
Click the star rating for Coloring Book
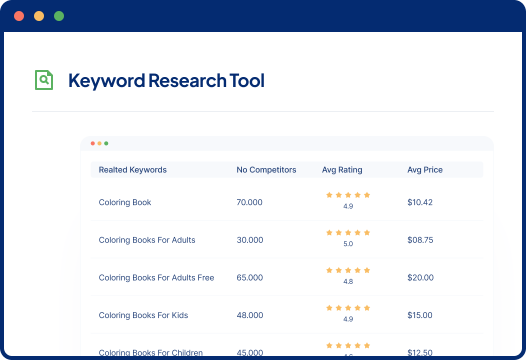coord(348,195)
